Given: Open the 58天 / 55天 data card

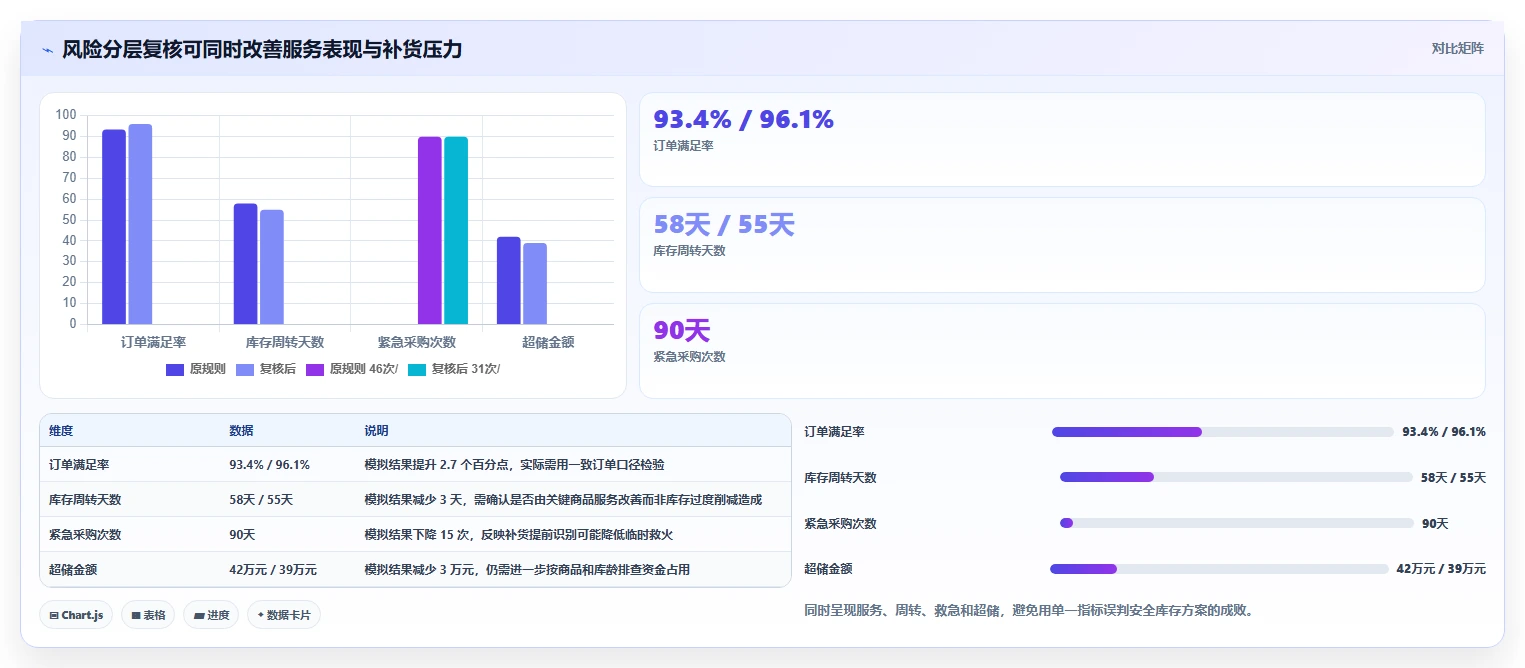Looking at the screenshot, I should coord(1062,245).
